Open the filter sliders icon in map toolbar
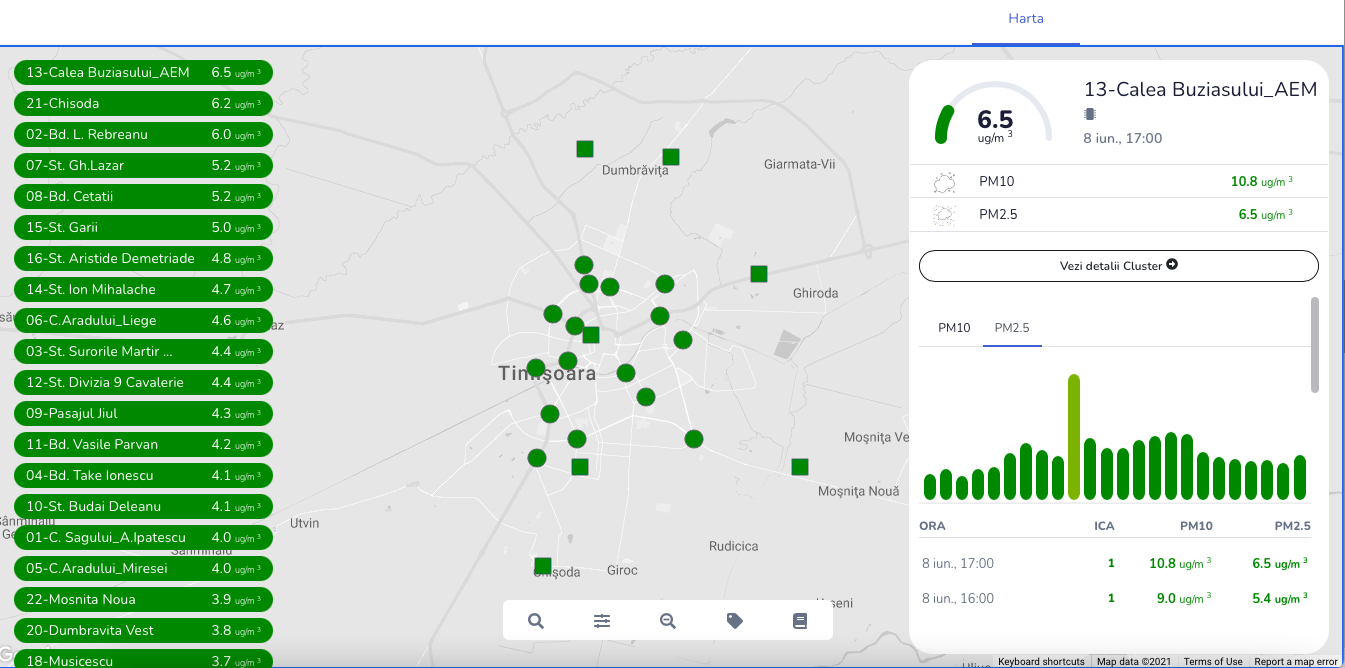The height and width of the screenshot is (668, 1345). tap(602, 621)
